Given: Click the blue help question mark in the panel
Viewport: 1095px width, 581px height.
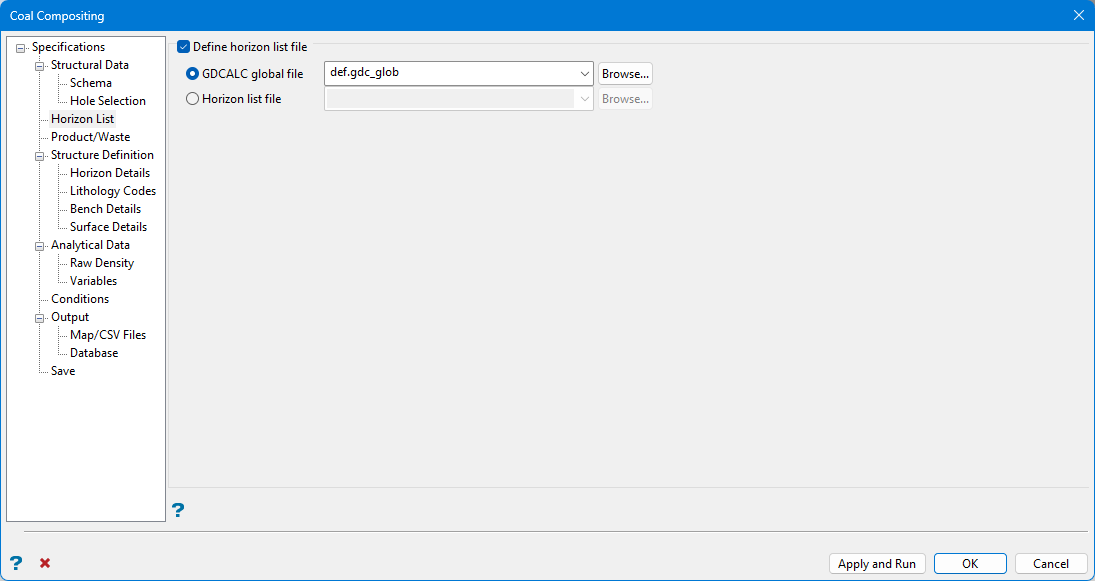Looking at the screenshot, I should 178,510.
